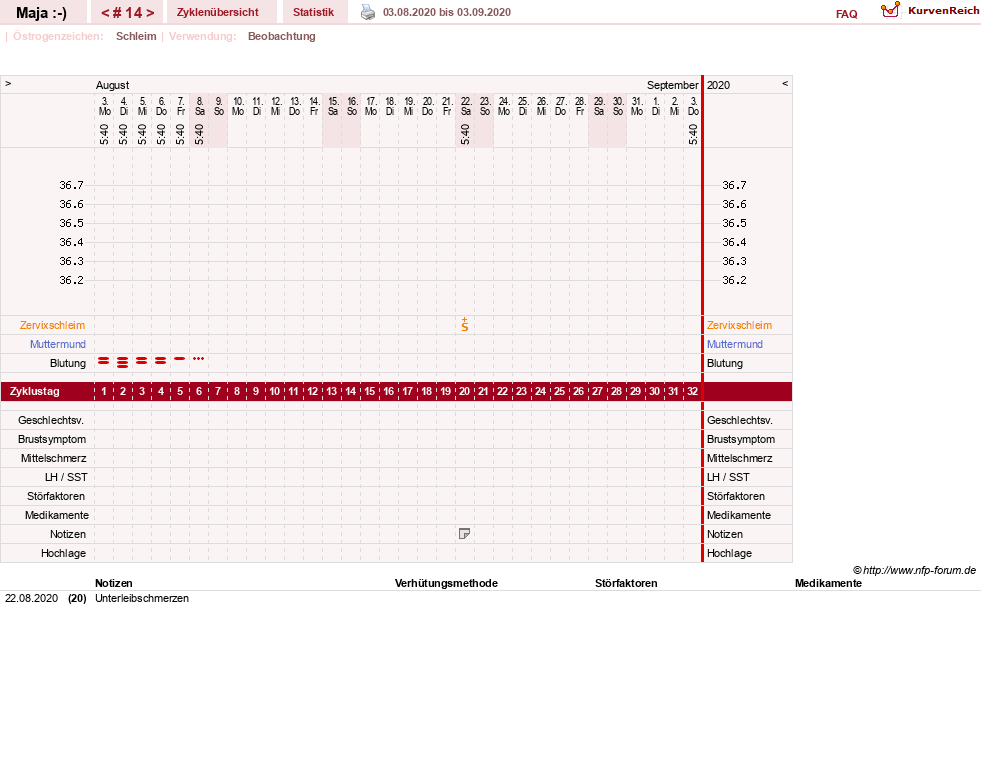The height and width of the screenshot is (762, 981).
Task: Click the spotting dots on cycle day 6
Action: [198, 358]
